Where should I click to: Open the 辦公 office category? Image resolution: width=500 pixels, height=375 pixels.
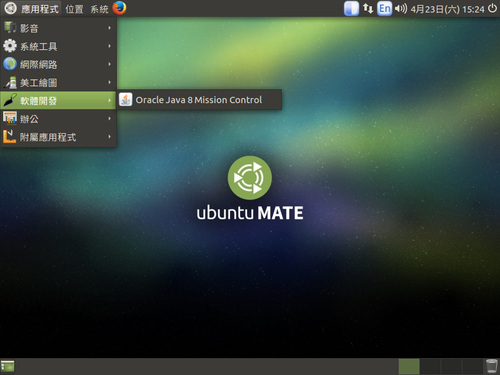coord(58,119)
